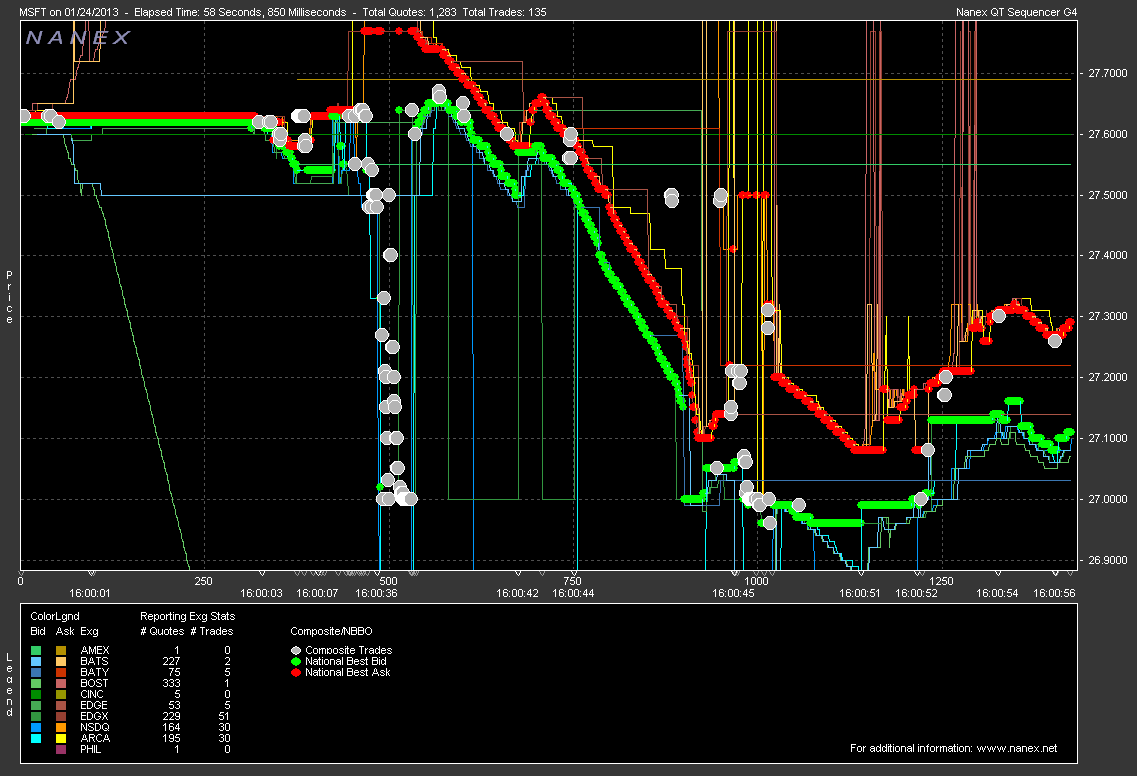Screen dimensions: 1137x776
Task: Select the AMEX bid color swatch
Action: coord(37,651)
